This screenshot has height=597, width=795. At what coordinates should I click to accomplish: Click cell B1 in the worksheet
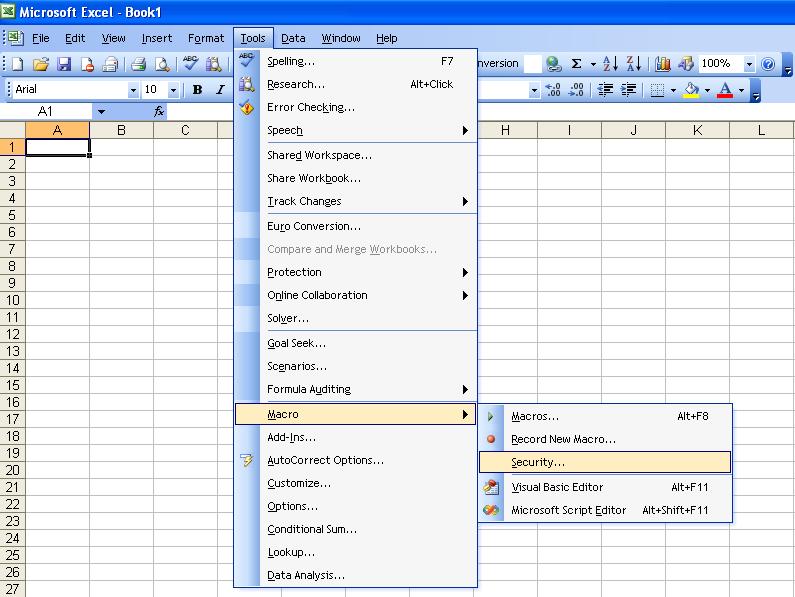pyautogui.click(x=121, y=147)
